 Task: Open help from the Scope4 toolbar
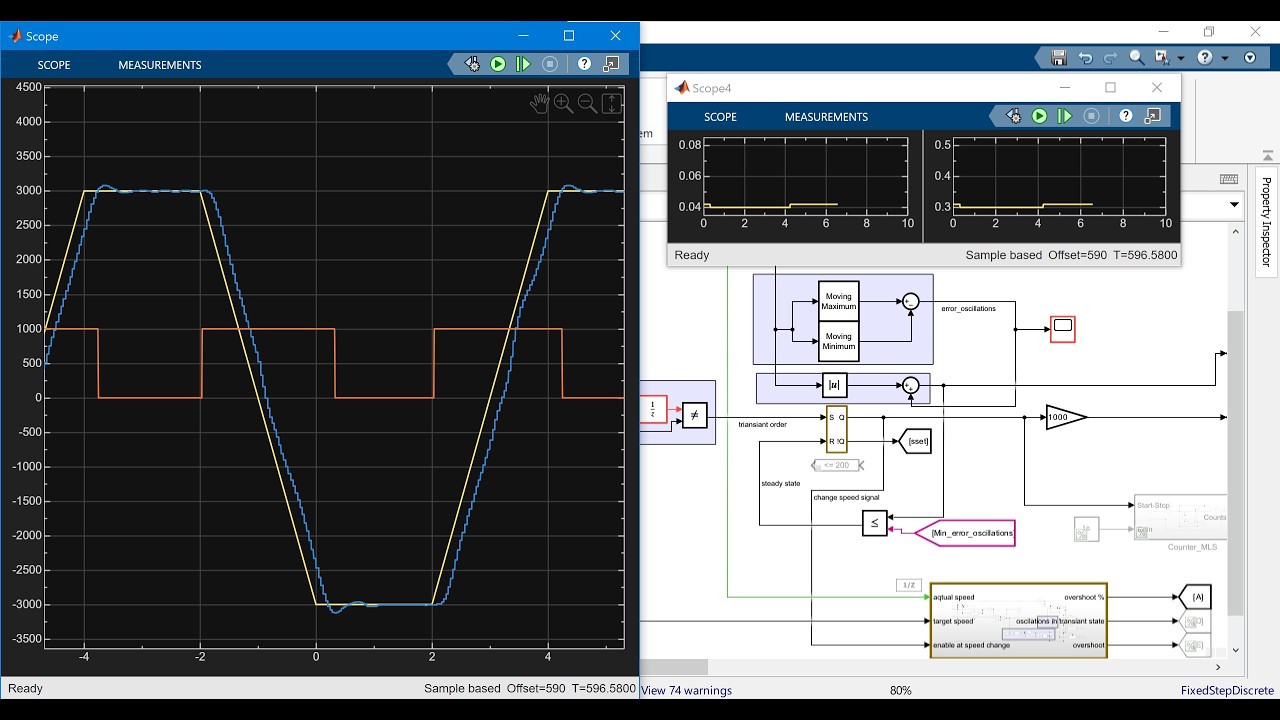1126,116
